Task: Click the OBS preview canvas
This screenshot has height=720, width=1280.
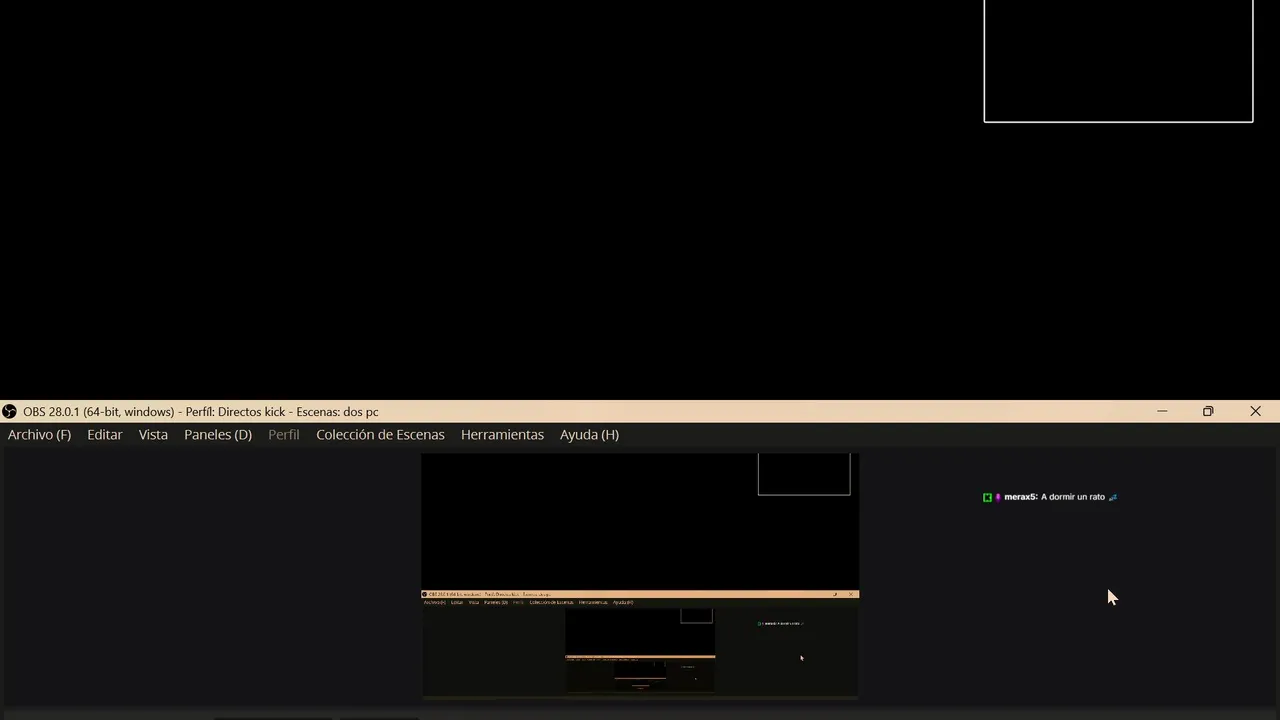Action: pos(640,575)
